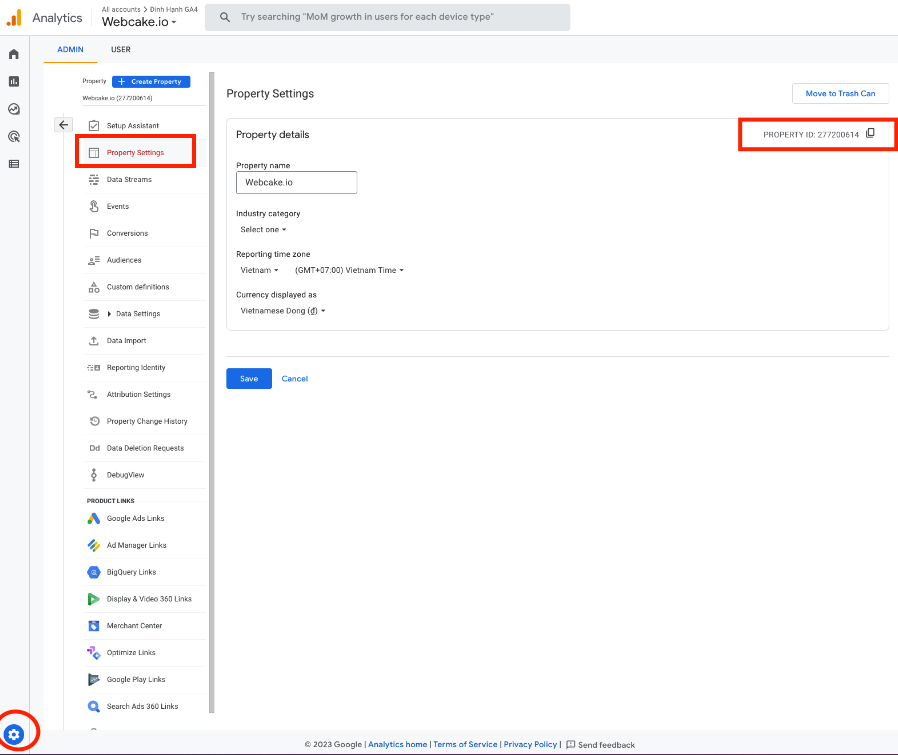
Task: Click the Reporting Identity icon
Action: coord(94,368)
